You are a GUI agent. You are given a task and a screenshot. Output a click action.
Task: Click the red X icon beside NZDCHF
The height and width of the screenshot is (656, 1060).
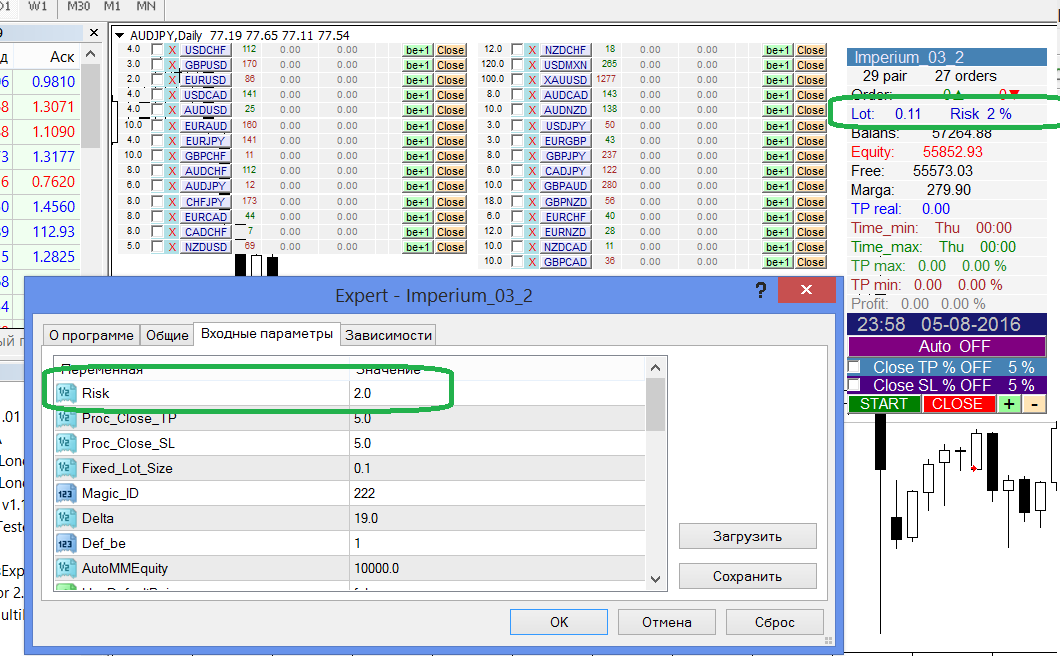pos(533,50)
